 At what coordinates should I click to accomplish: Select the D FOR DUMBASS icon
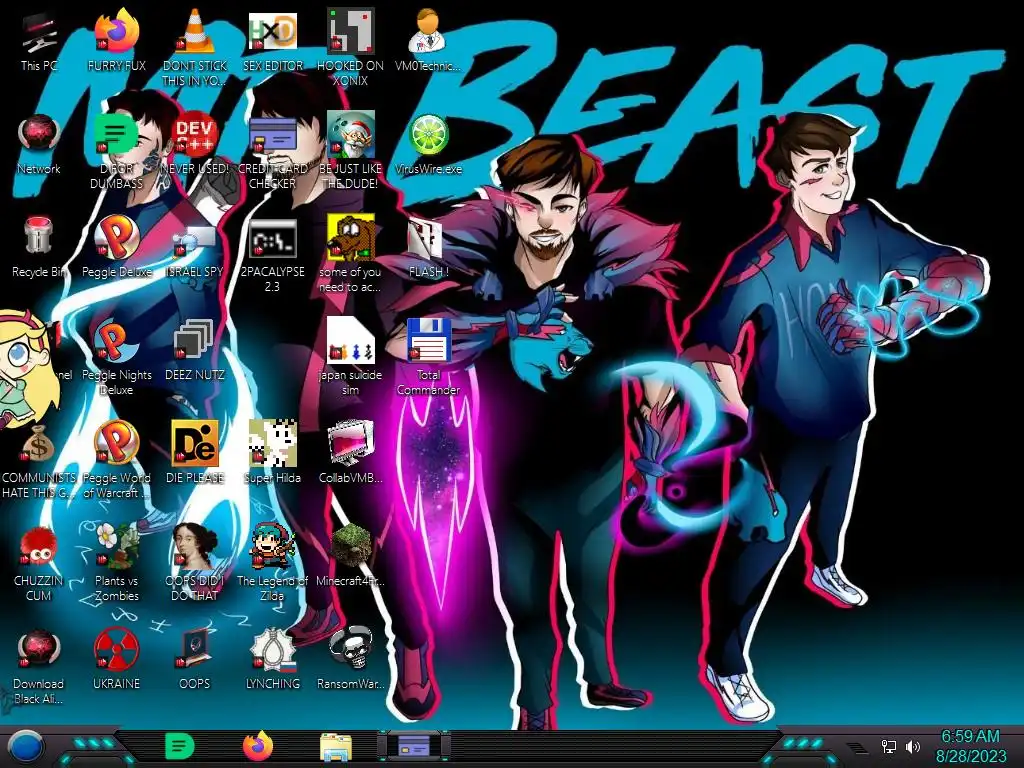point(116,134)
